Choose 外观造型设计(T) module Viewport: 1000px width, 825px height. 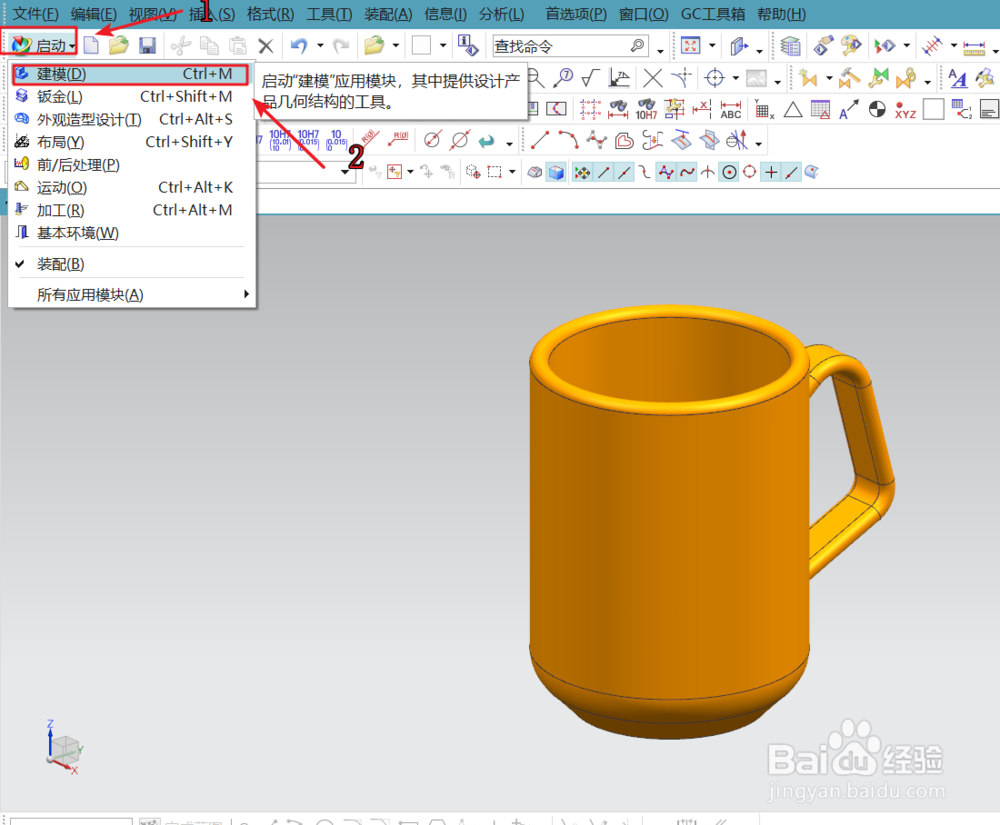pyautogui.click(x=132, y=119)
